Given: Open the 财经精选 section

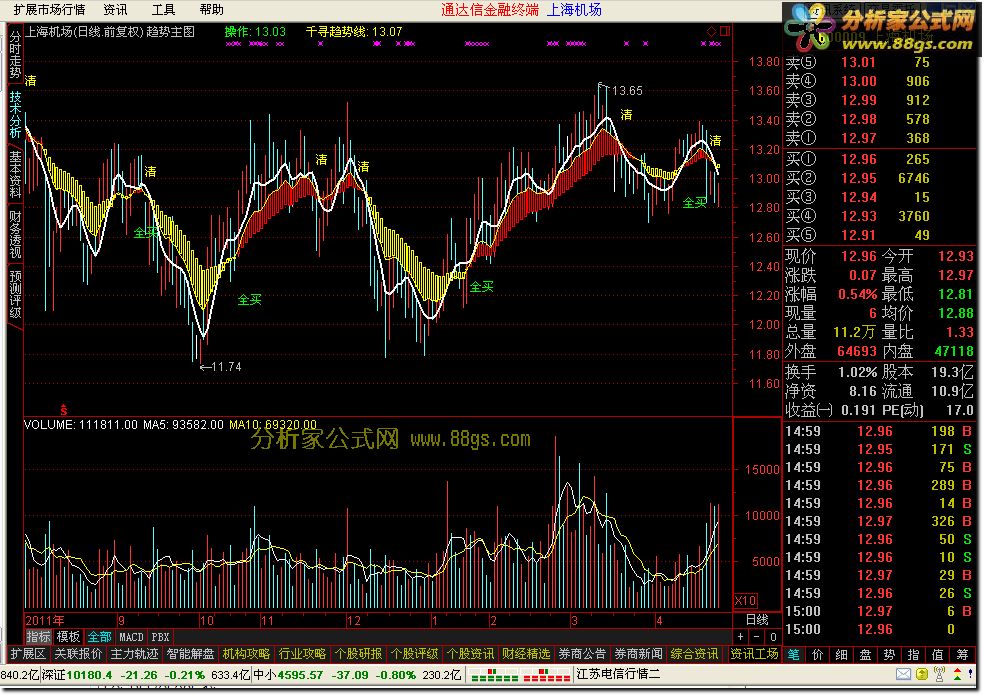Looking at the screenshot, I should point(526,654).
